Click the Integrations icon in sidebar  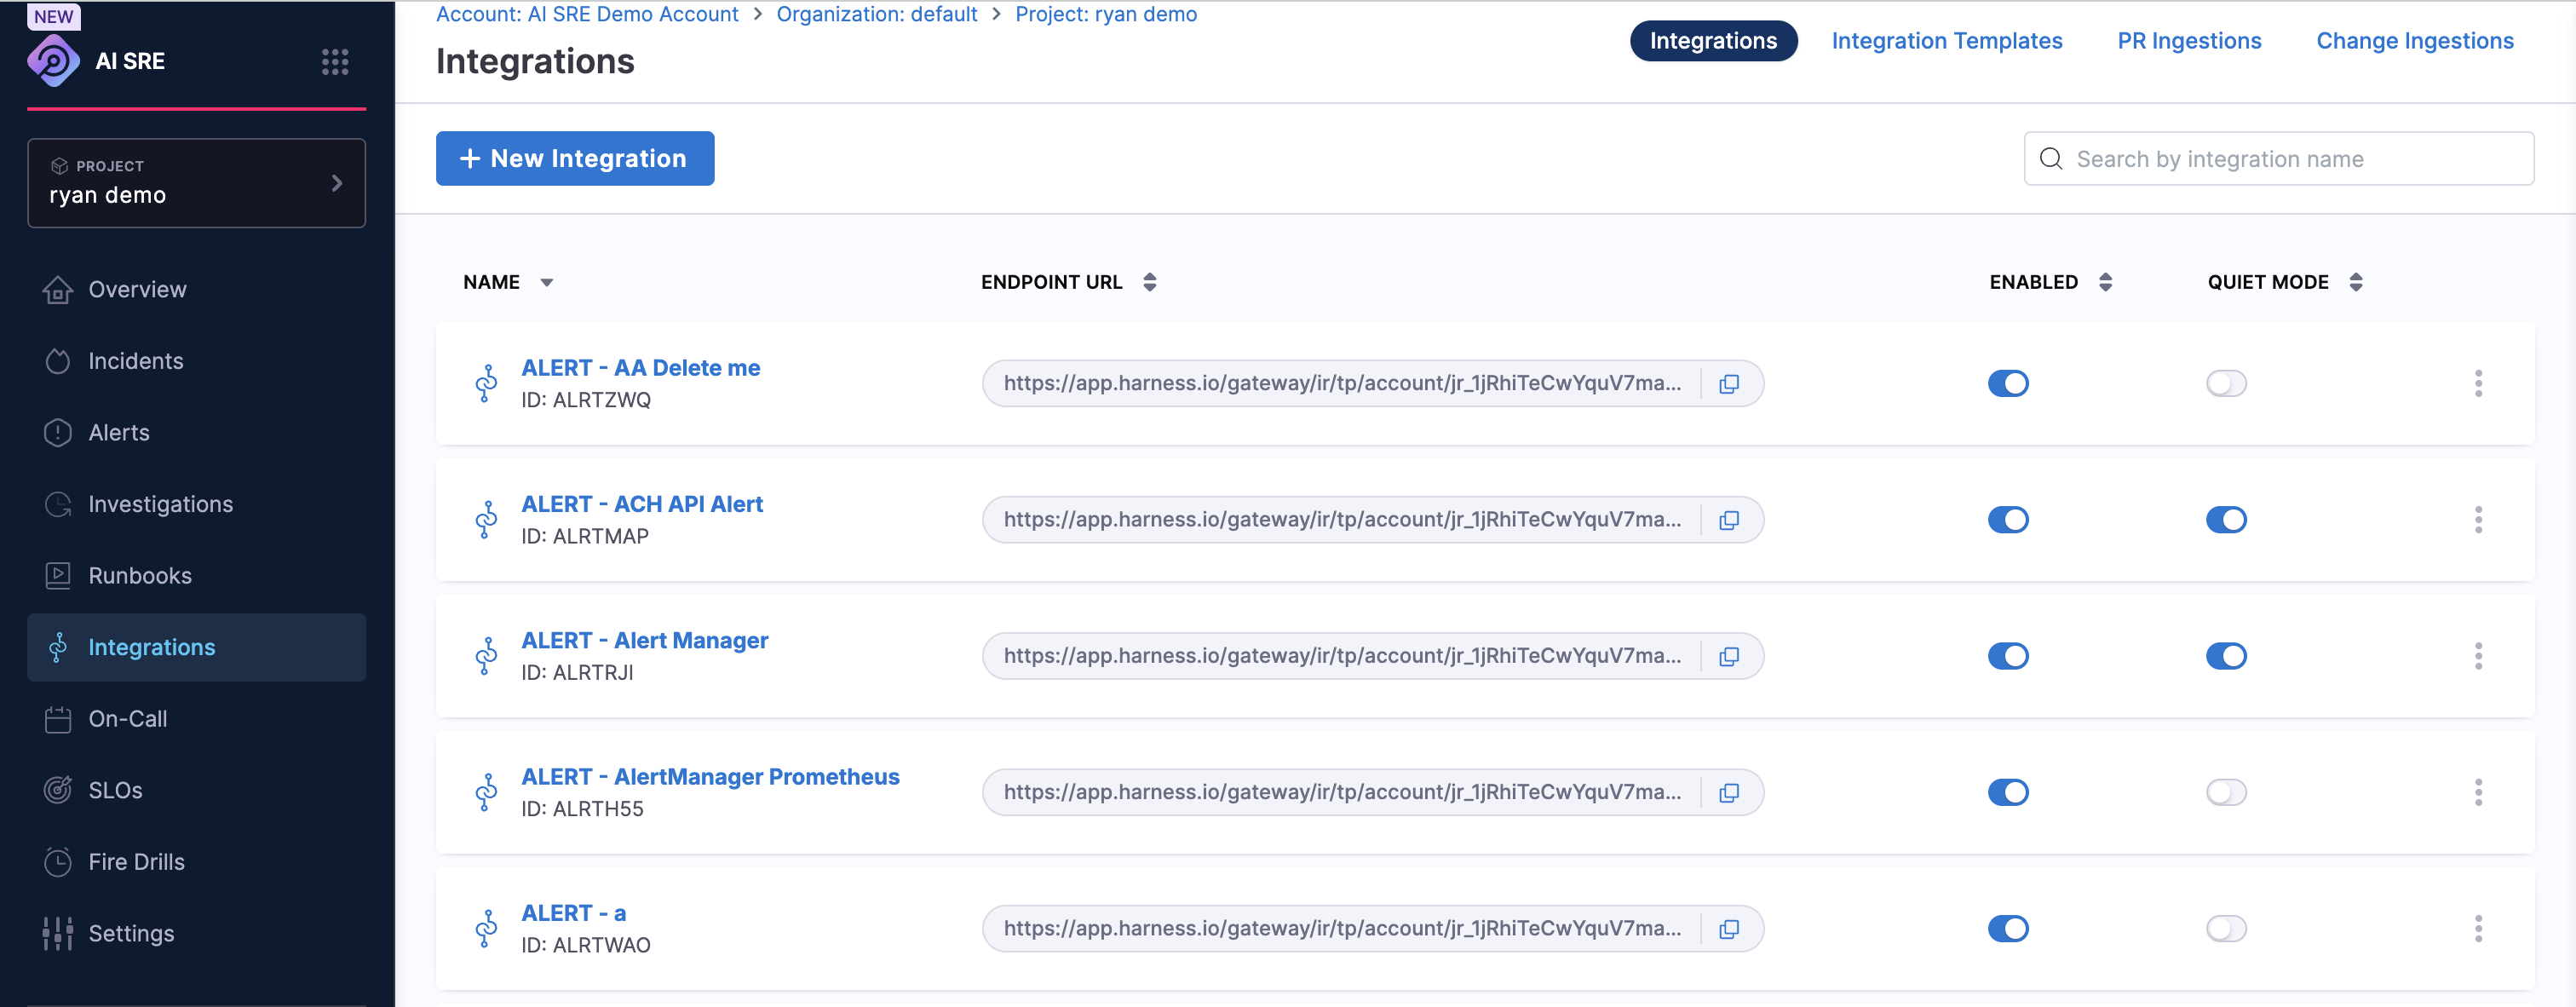point(58,647)
